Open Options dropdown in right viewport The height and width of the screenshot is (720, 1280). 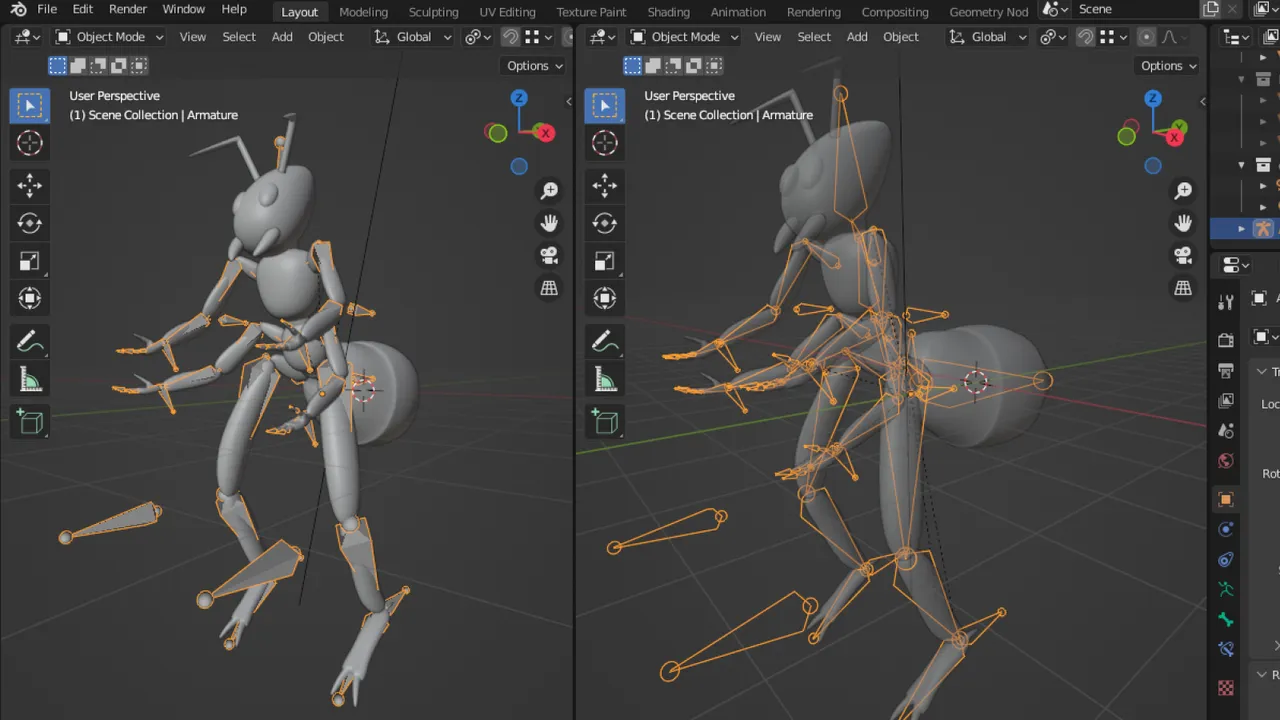pyautogui.click(x=1168, y=66)
